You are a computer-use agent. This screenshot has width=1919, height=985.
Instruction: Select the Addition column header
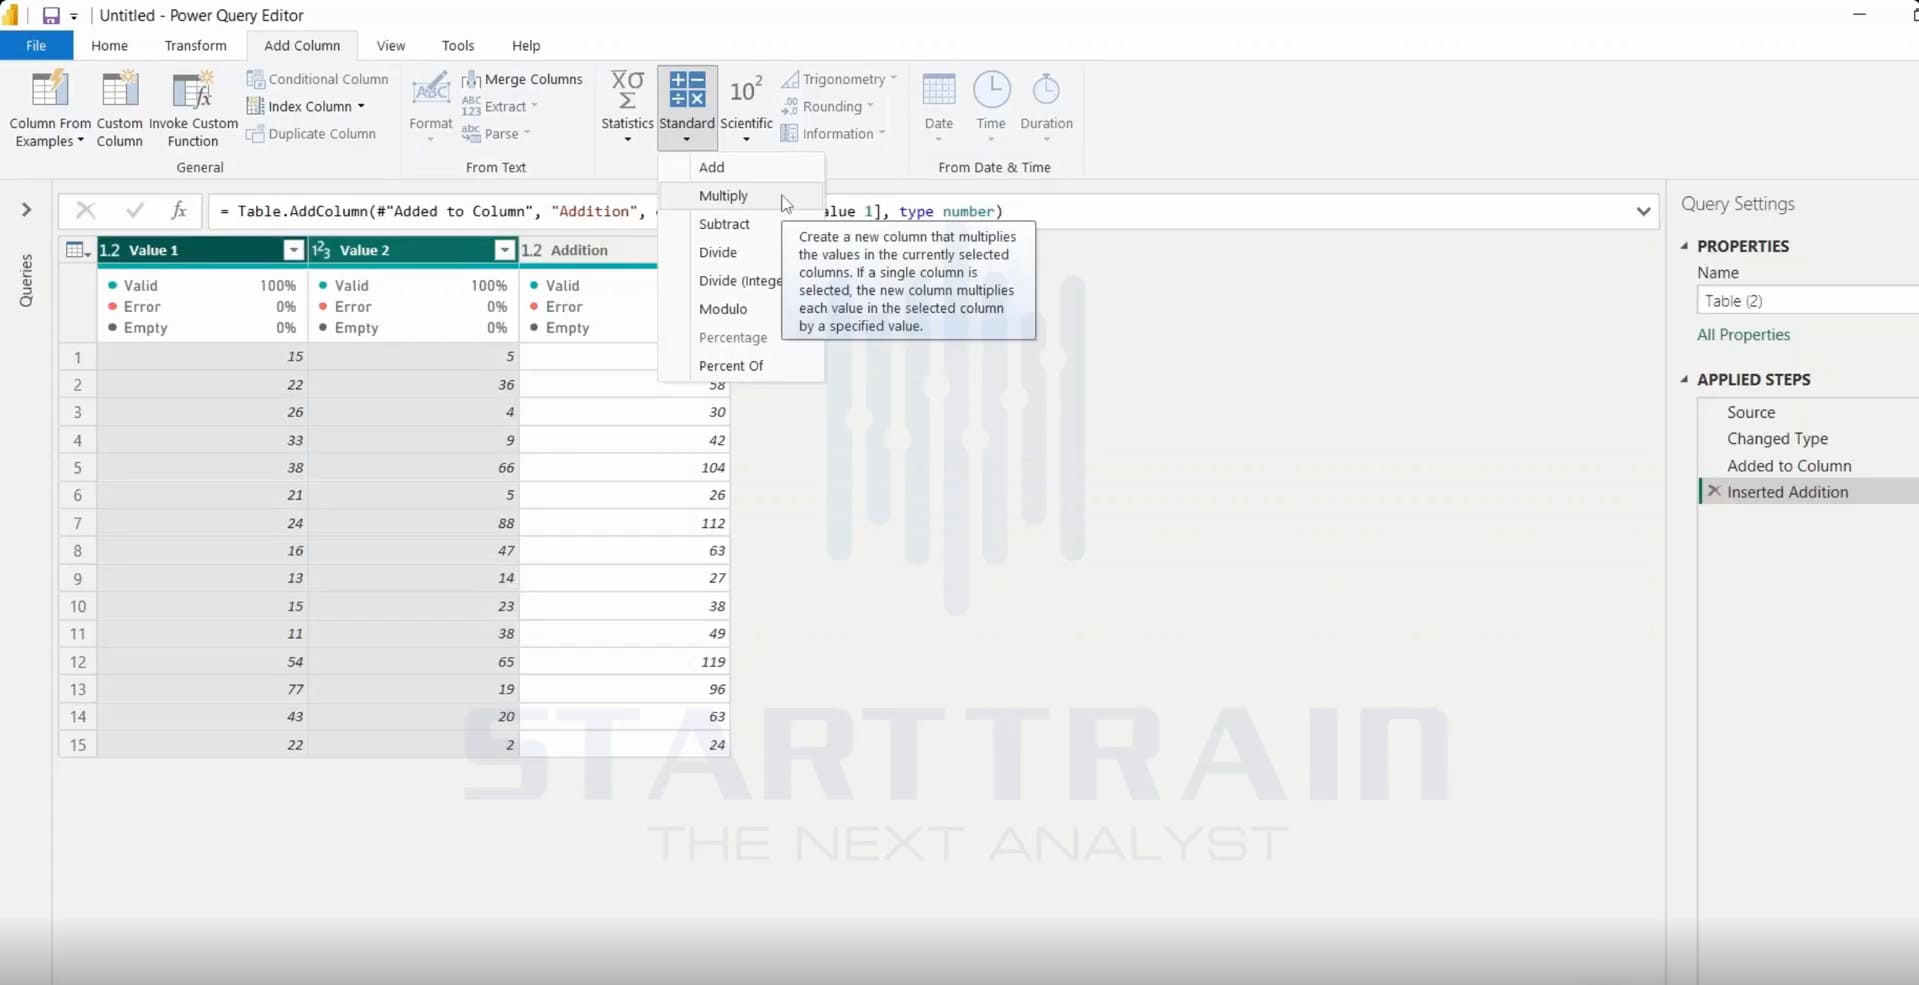pyautogui.click(x=588, y=250)
